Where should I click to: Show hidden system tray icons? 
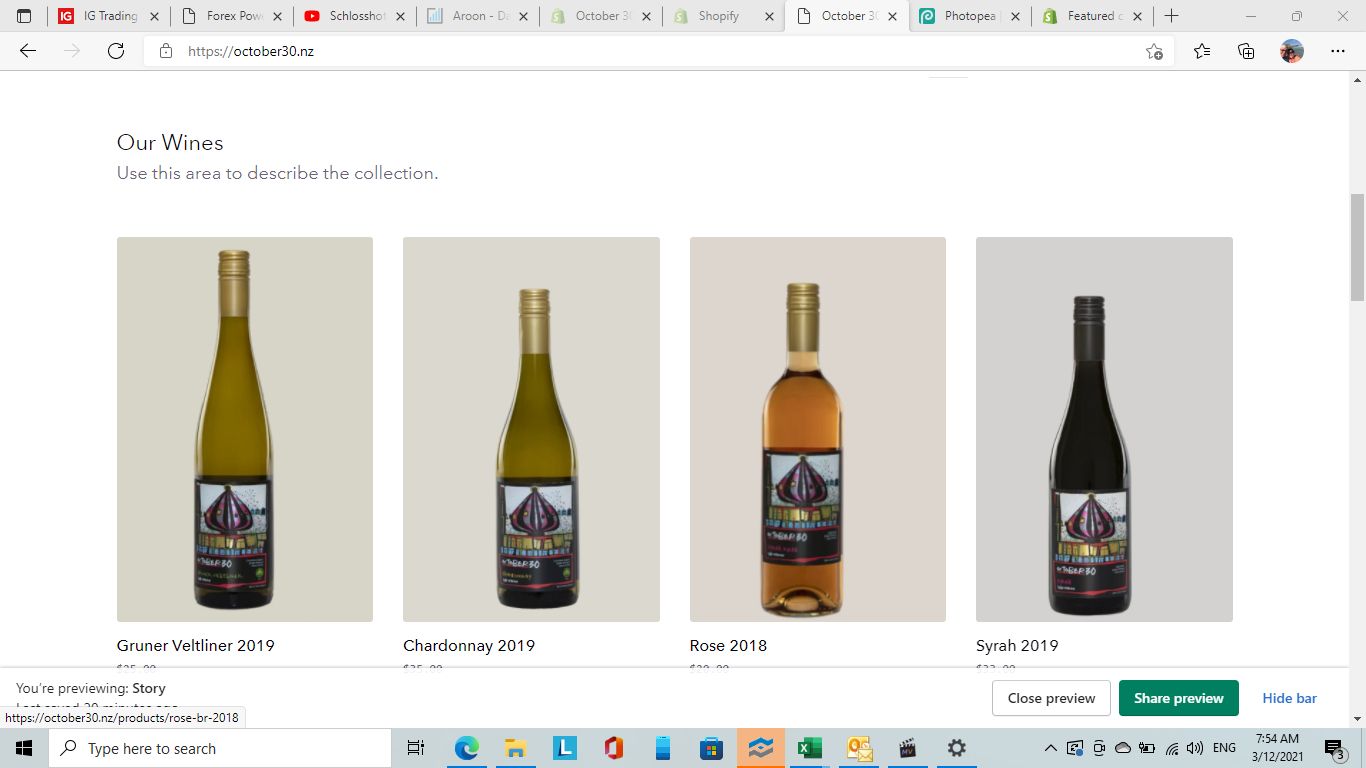(x=1050, y=748)
